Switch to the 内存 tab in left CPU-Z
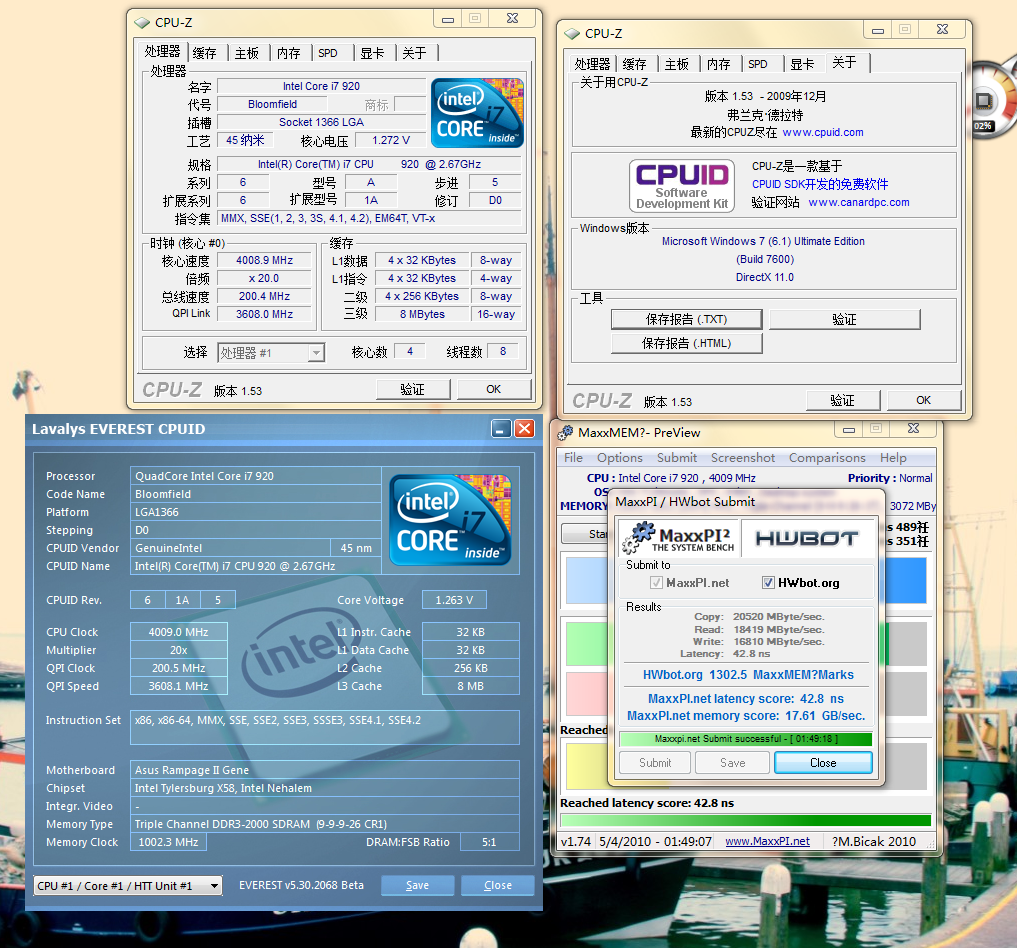 coord(289,53)
